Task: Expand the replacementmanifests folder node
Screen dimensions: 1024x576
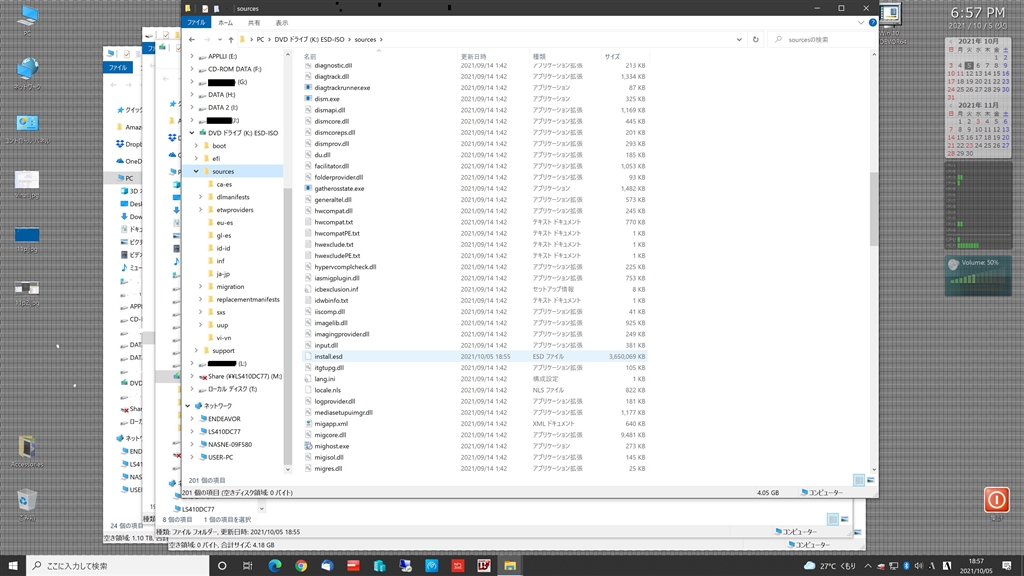Action: coord(200,299)
